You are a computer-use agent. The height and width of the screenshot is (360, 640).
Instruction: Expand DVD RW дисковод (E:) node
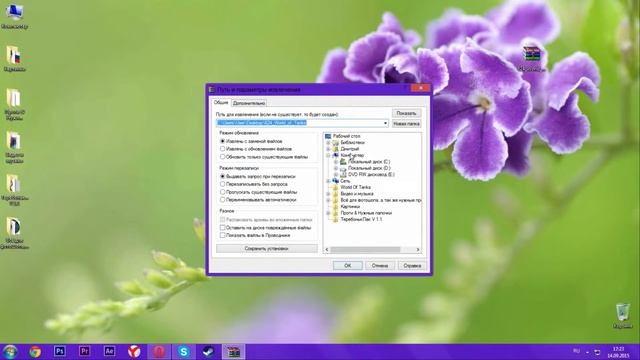point(336,175)
